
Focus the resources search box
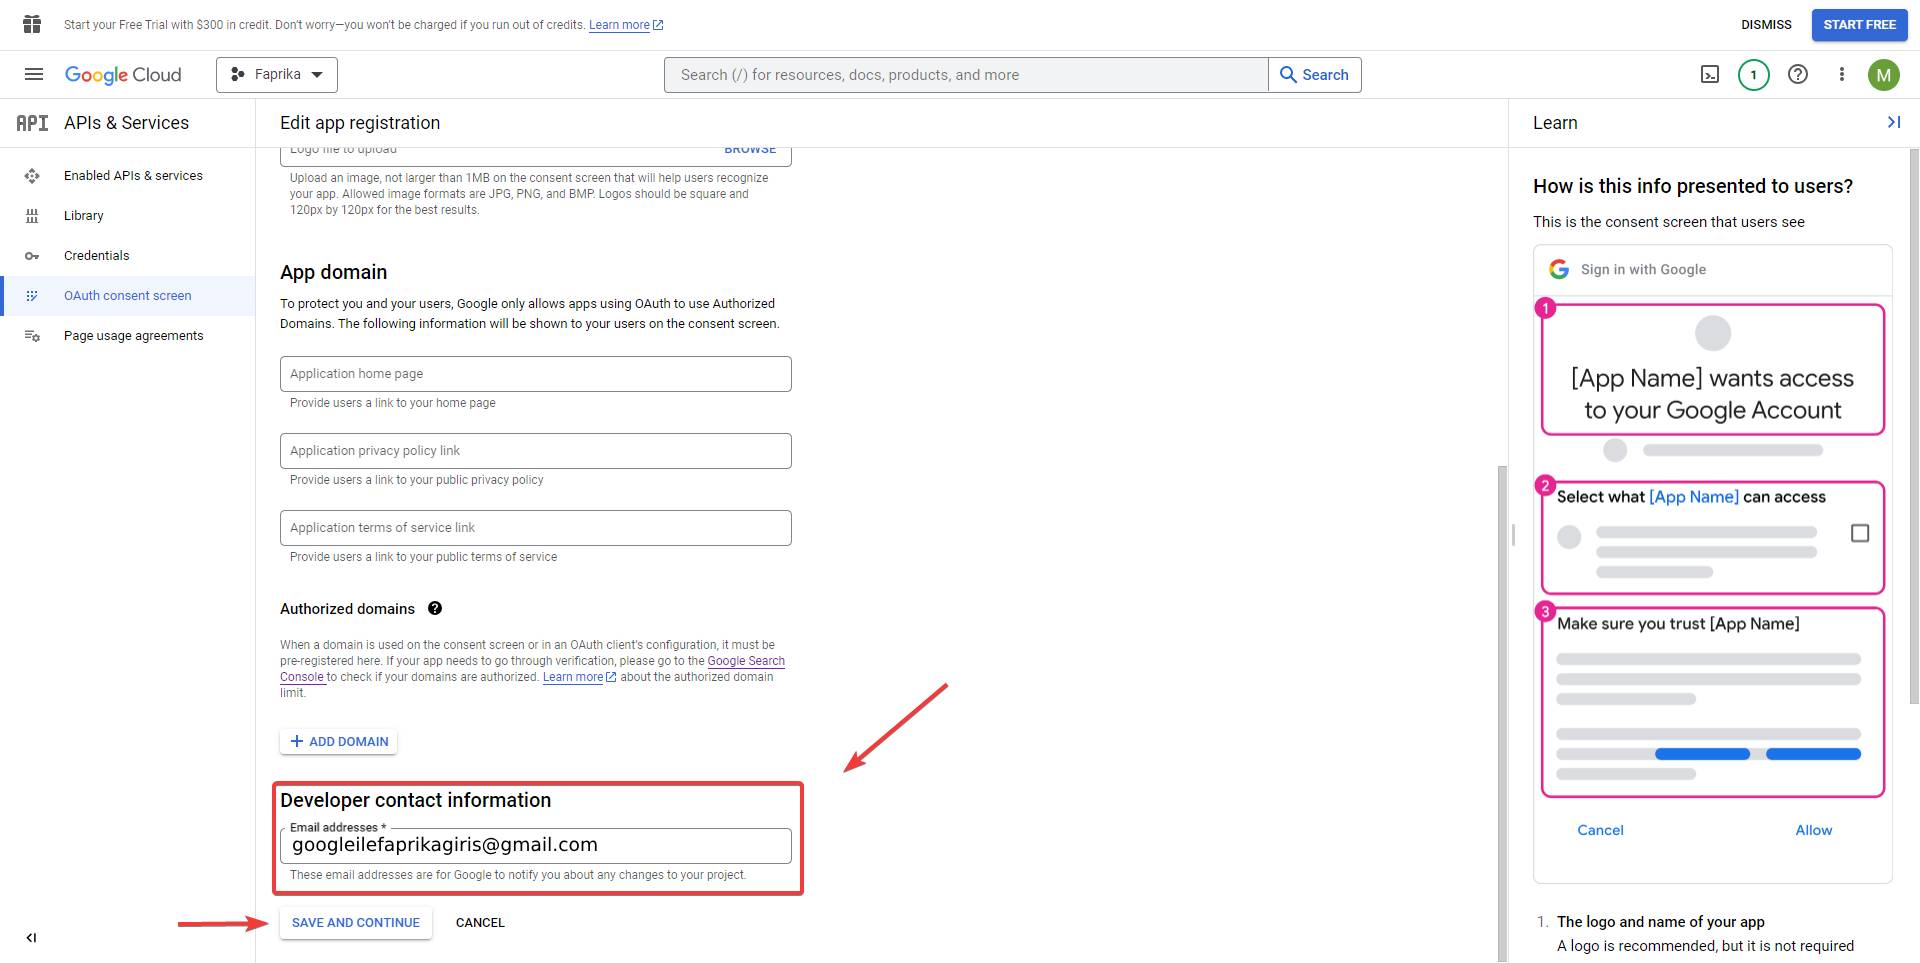point(966,75)
